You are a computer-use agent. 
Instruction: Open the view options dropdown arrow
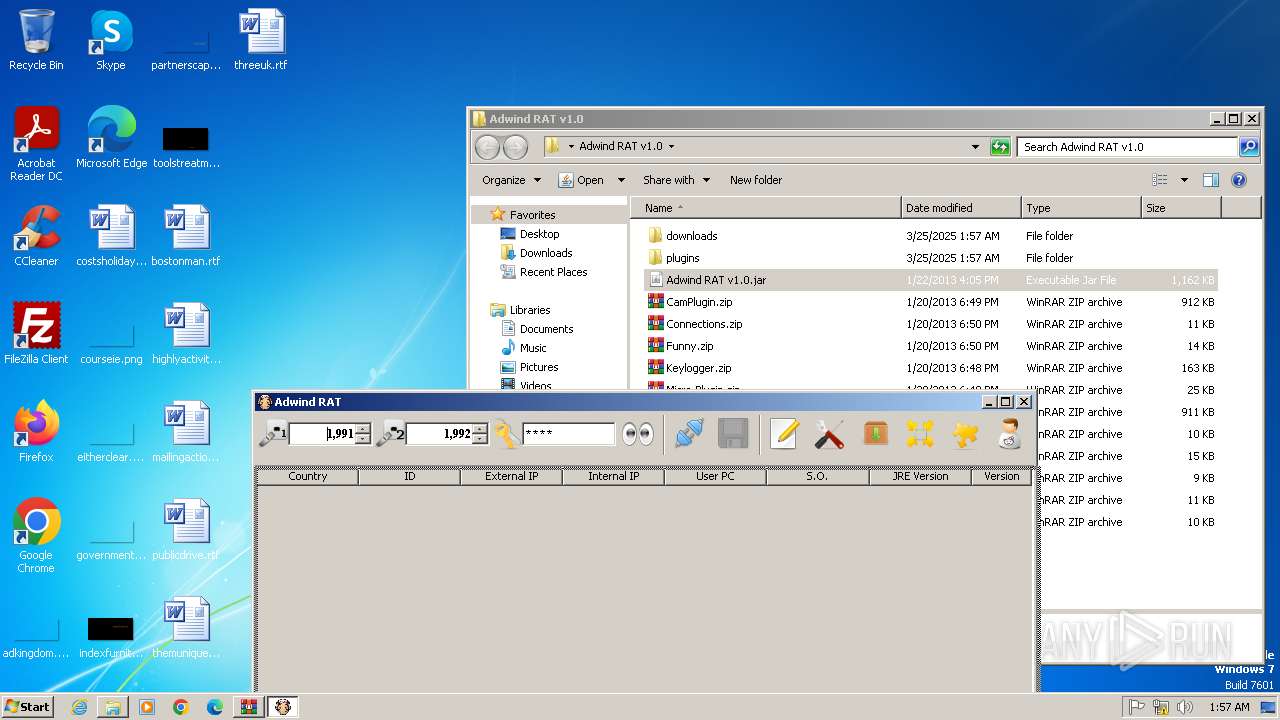[x=1184, y=180]
